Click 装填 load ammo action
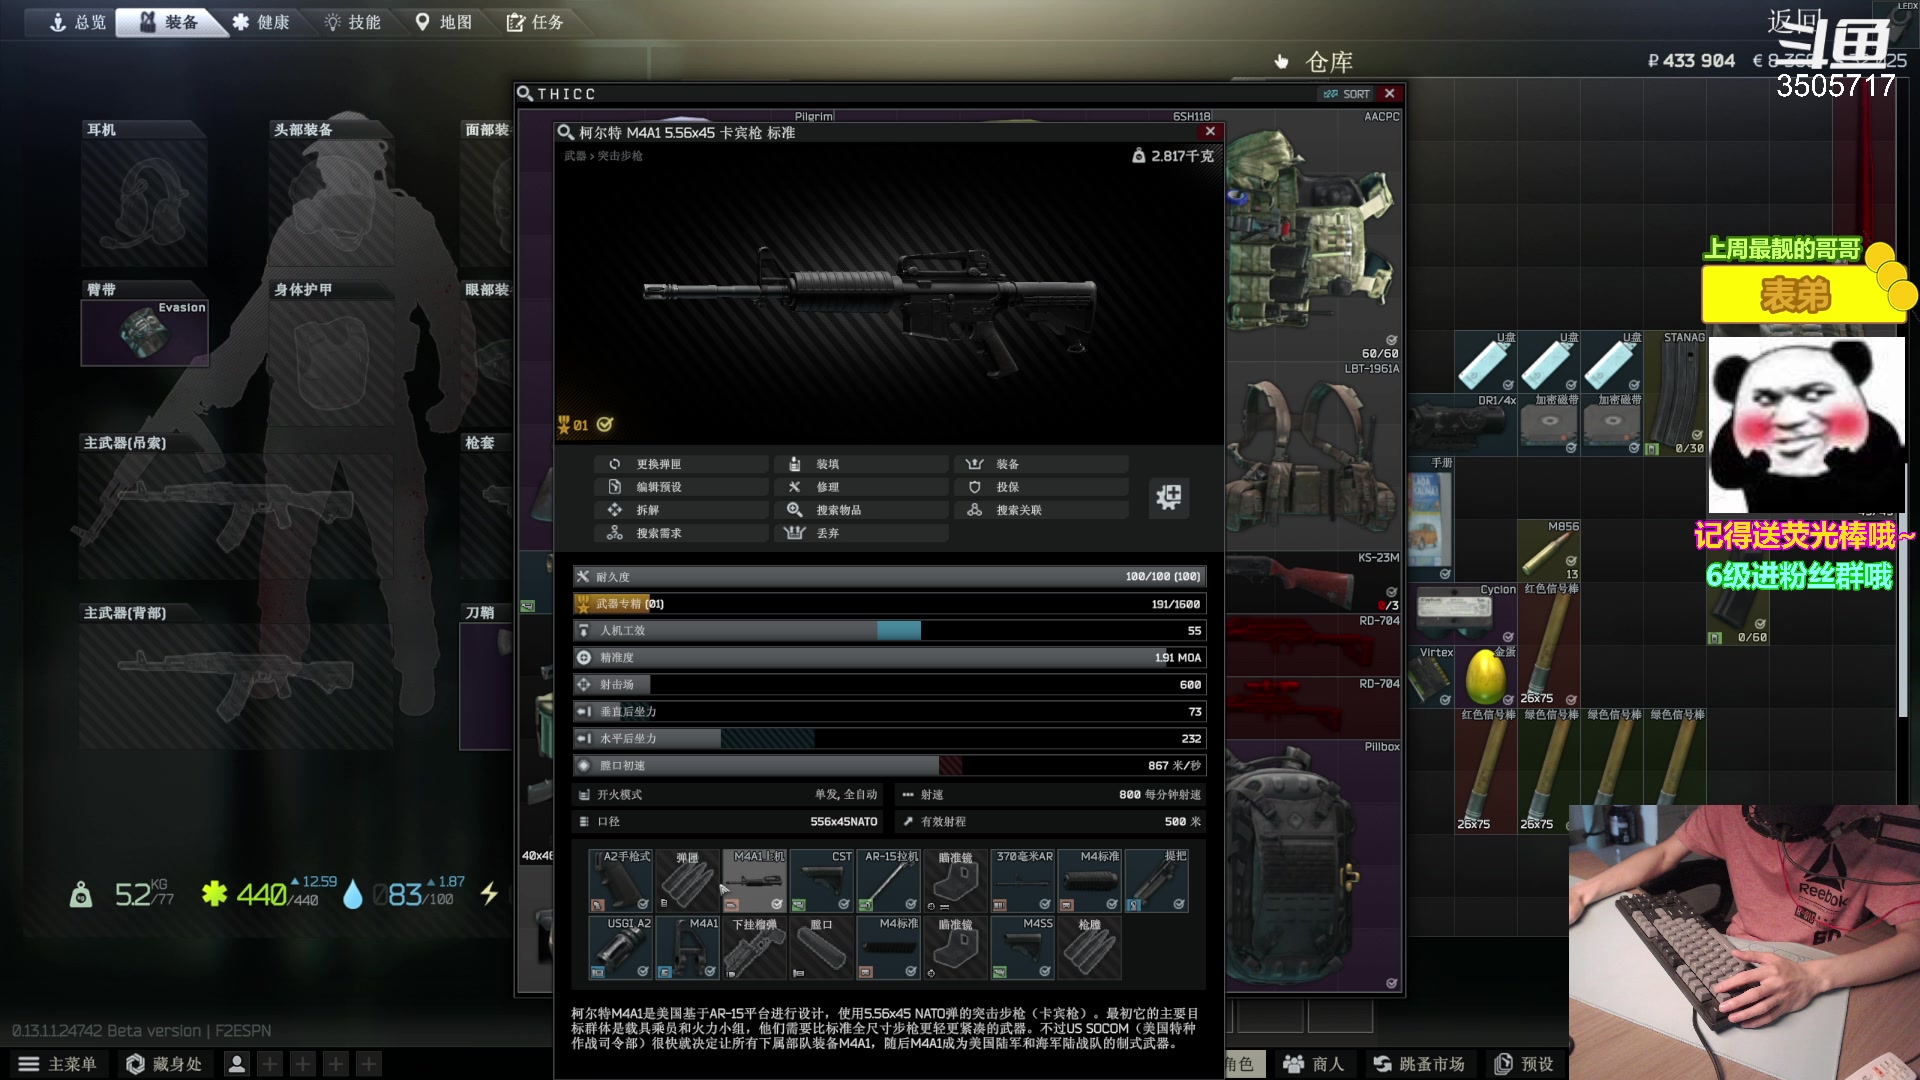The image size is (1920, 1080). [861, 464]
